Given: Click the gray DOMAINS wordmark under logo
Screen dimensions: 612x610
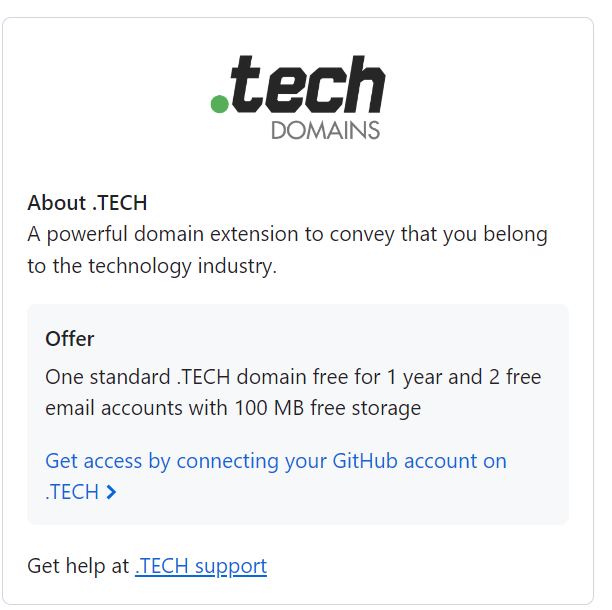Looking at the screenshot, I should [326, 130].
